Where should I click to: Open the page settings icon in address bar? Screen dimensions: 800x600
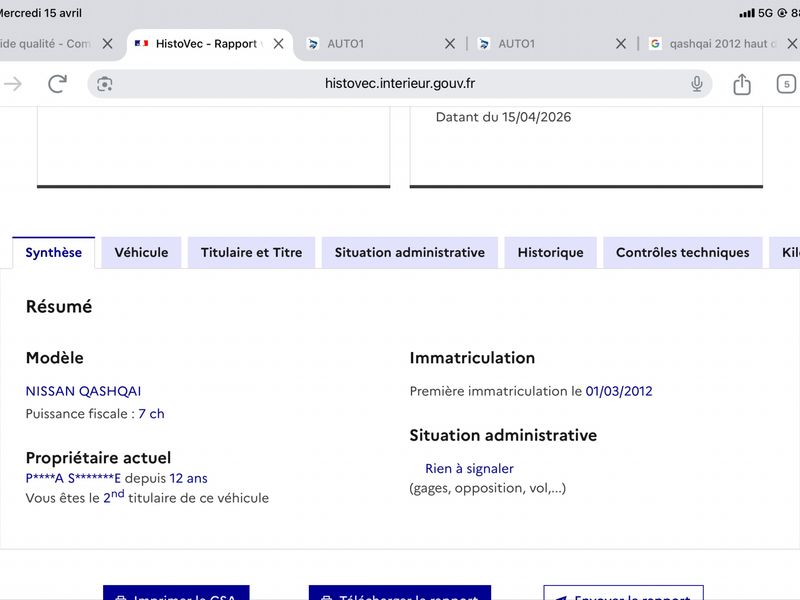pyautogui.click(x=105, y=84)
